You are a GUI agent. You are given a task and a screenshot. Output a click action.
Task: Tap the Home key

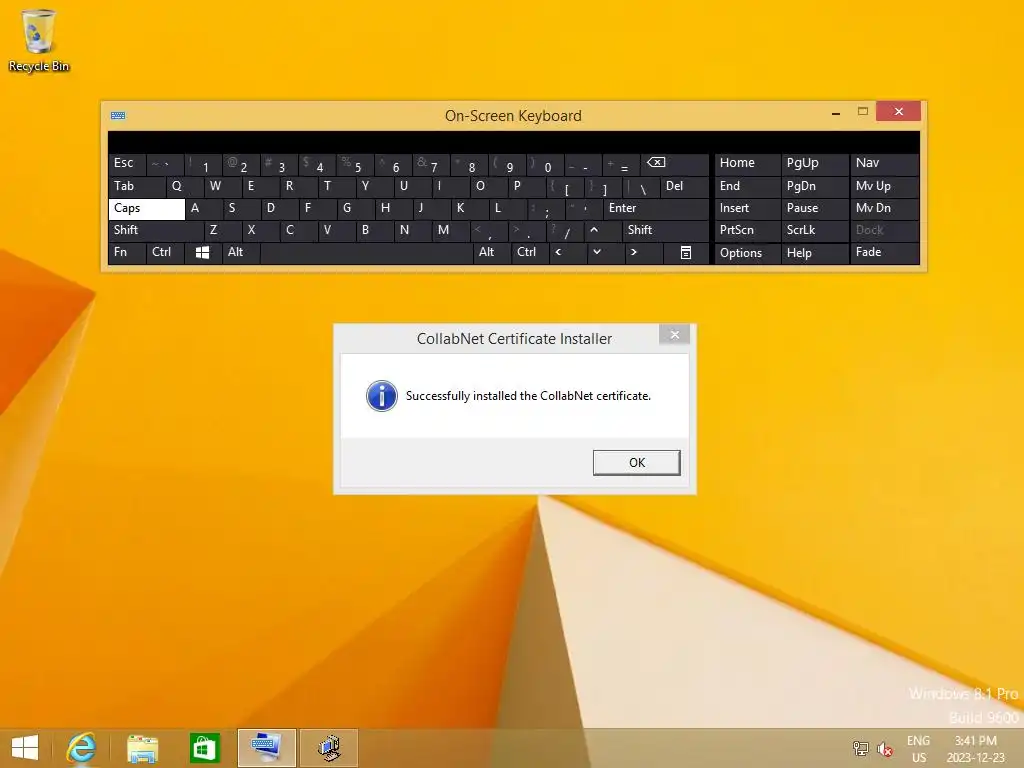[x=748, y=163]
